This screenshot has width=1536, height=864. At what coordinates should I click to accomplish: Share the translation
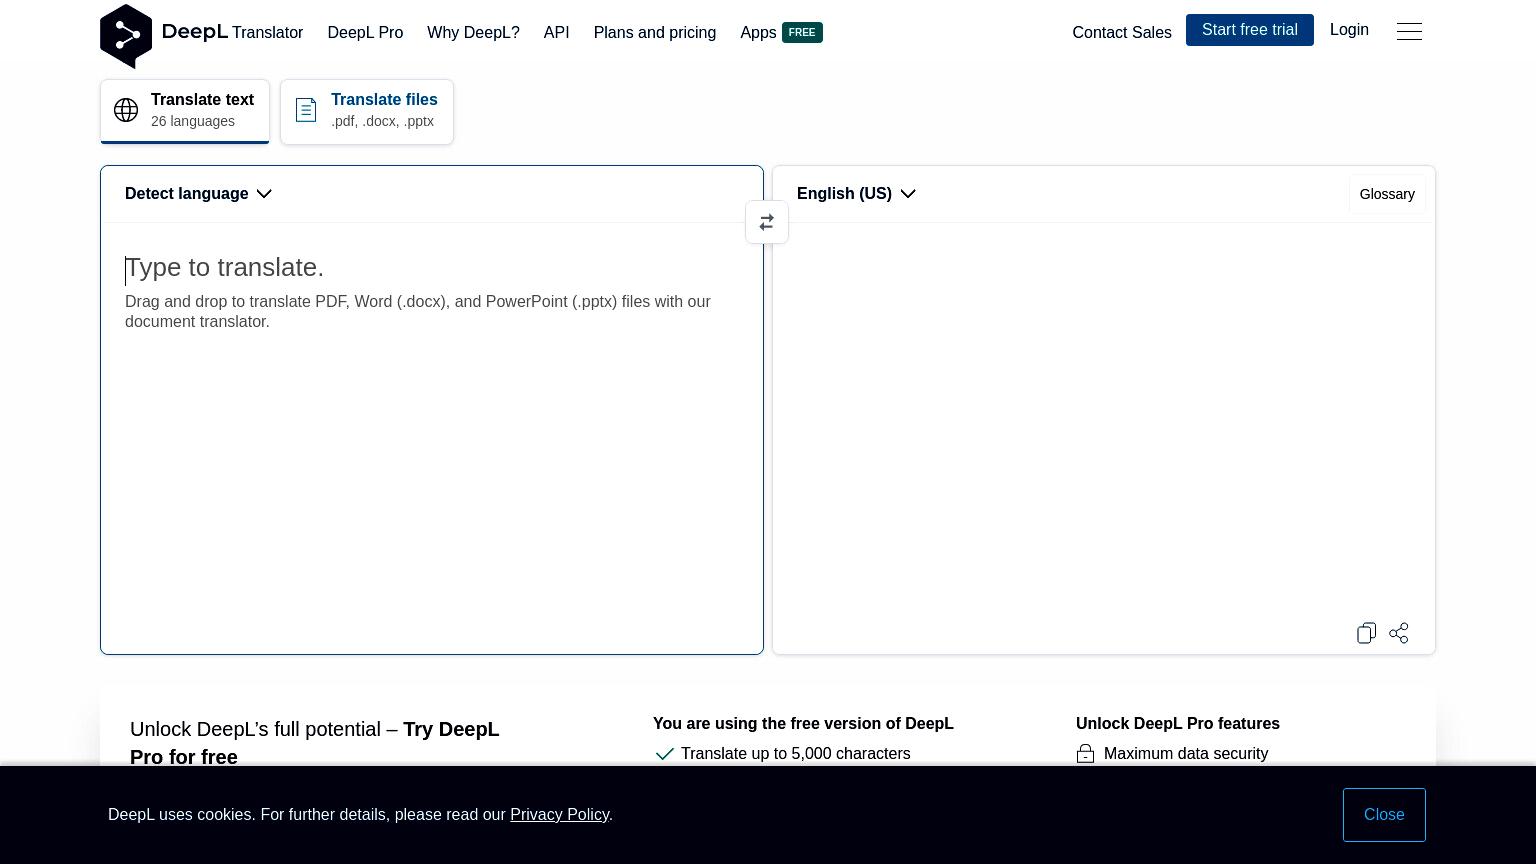pyautogui.click(x=1399, y=633)
